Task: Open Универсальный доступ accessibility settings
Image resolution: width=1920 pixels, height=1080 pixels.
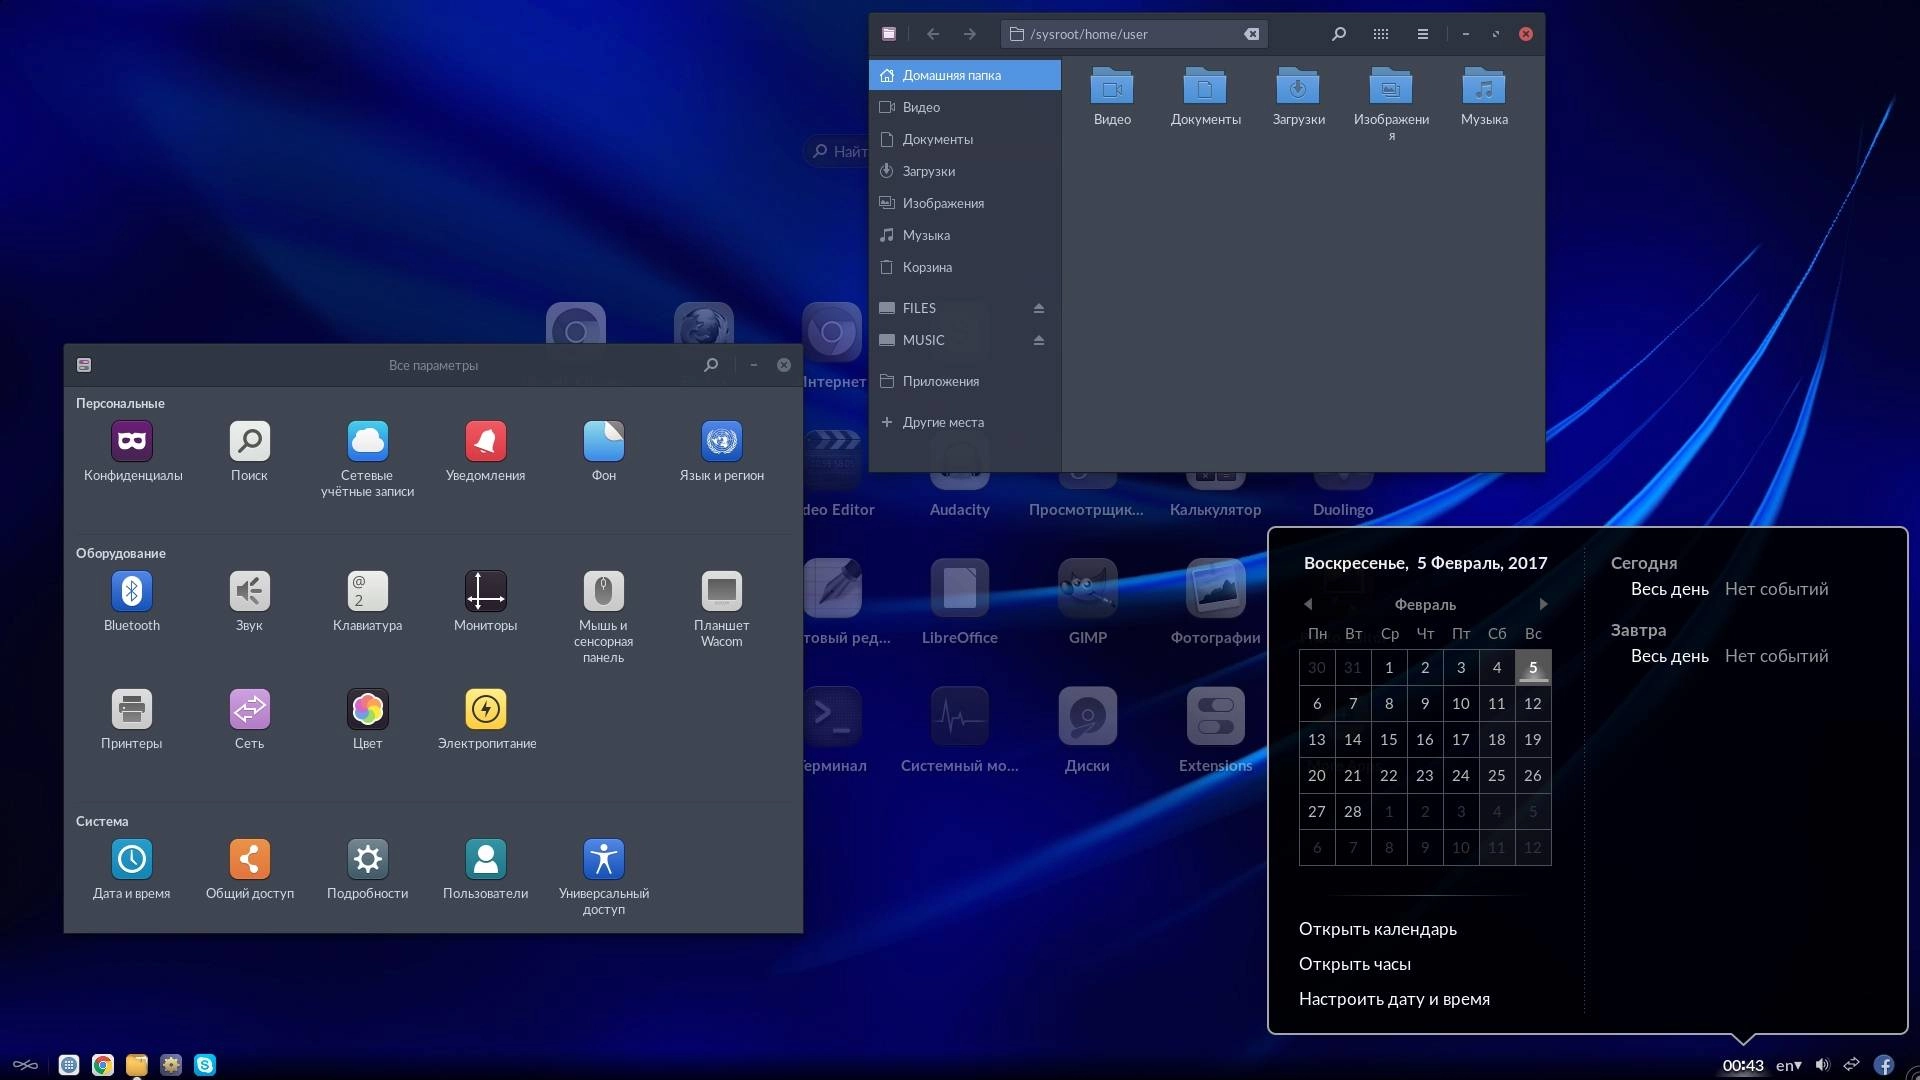Action: (603, 859)
